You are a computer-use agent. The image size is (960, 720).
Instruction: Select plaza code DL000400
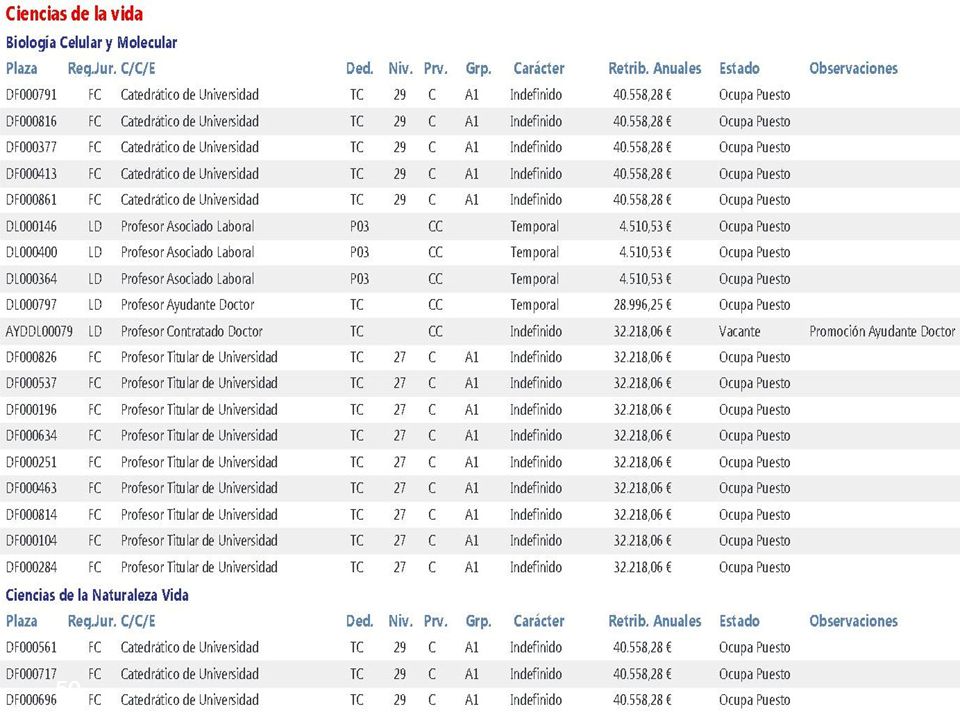click(x=31, y=252)
